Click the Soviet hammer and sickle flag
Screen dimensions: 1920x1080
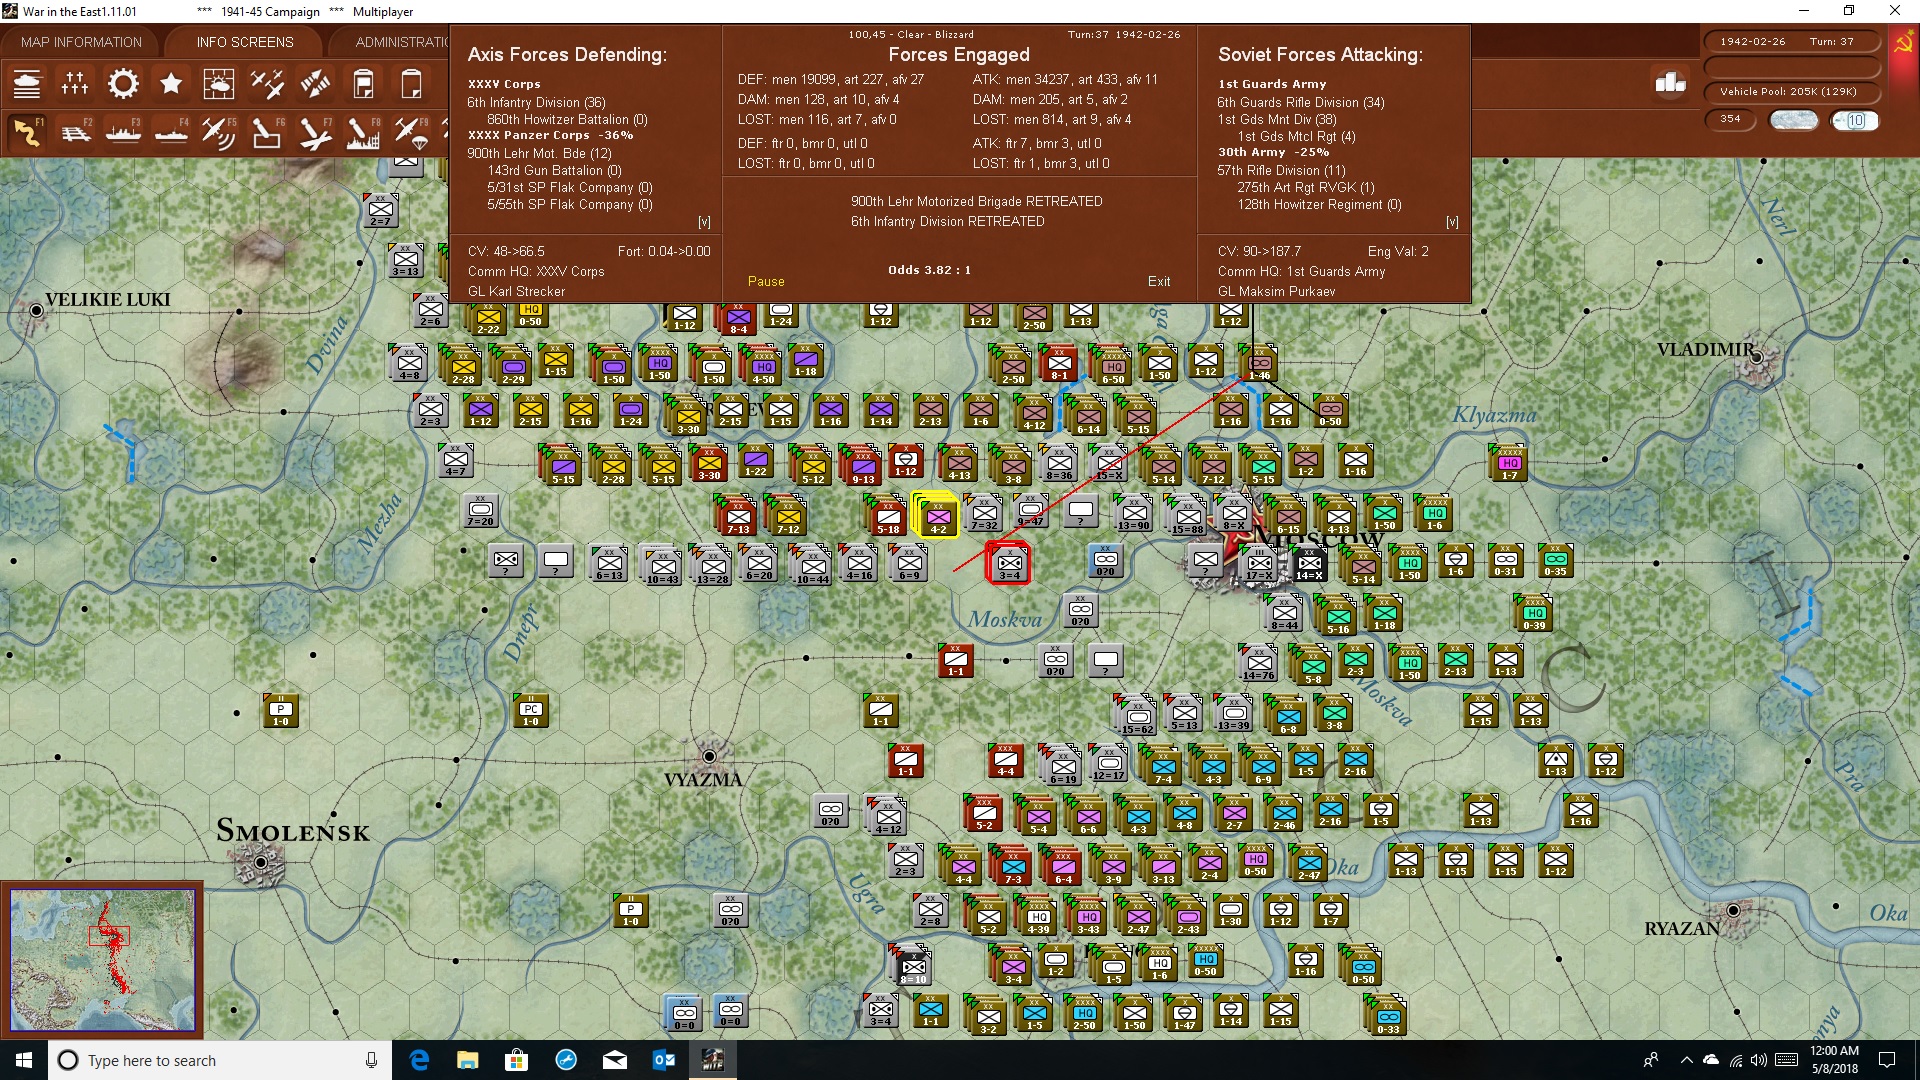coord(1902,44)
